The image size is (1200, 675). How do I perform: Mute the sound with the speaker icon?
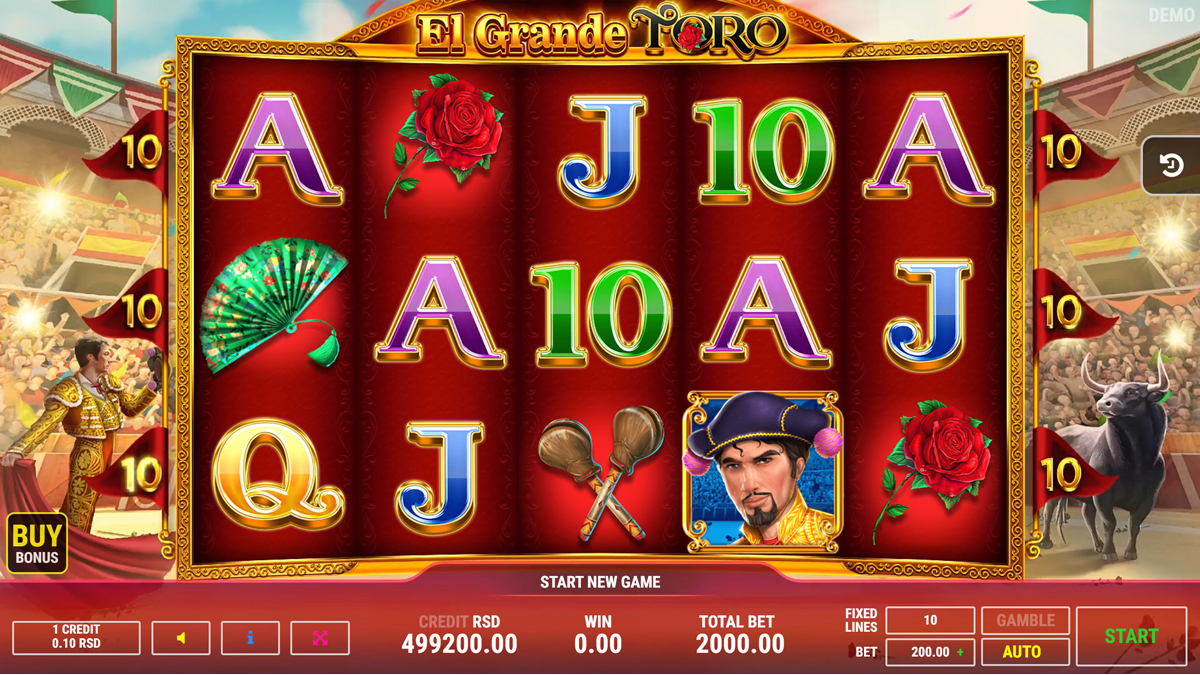pos(181,638)
